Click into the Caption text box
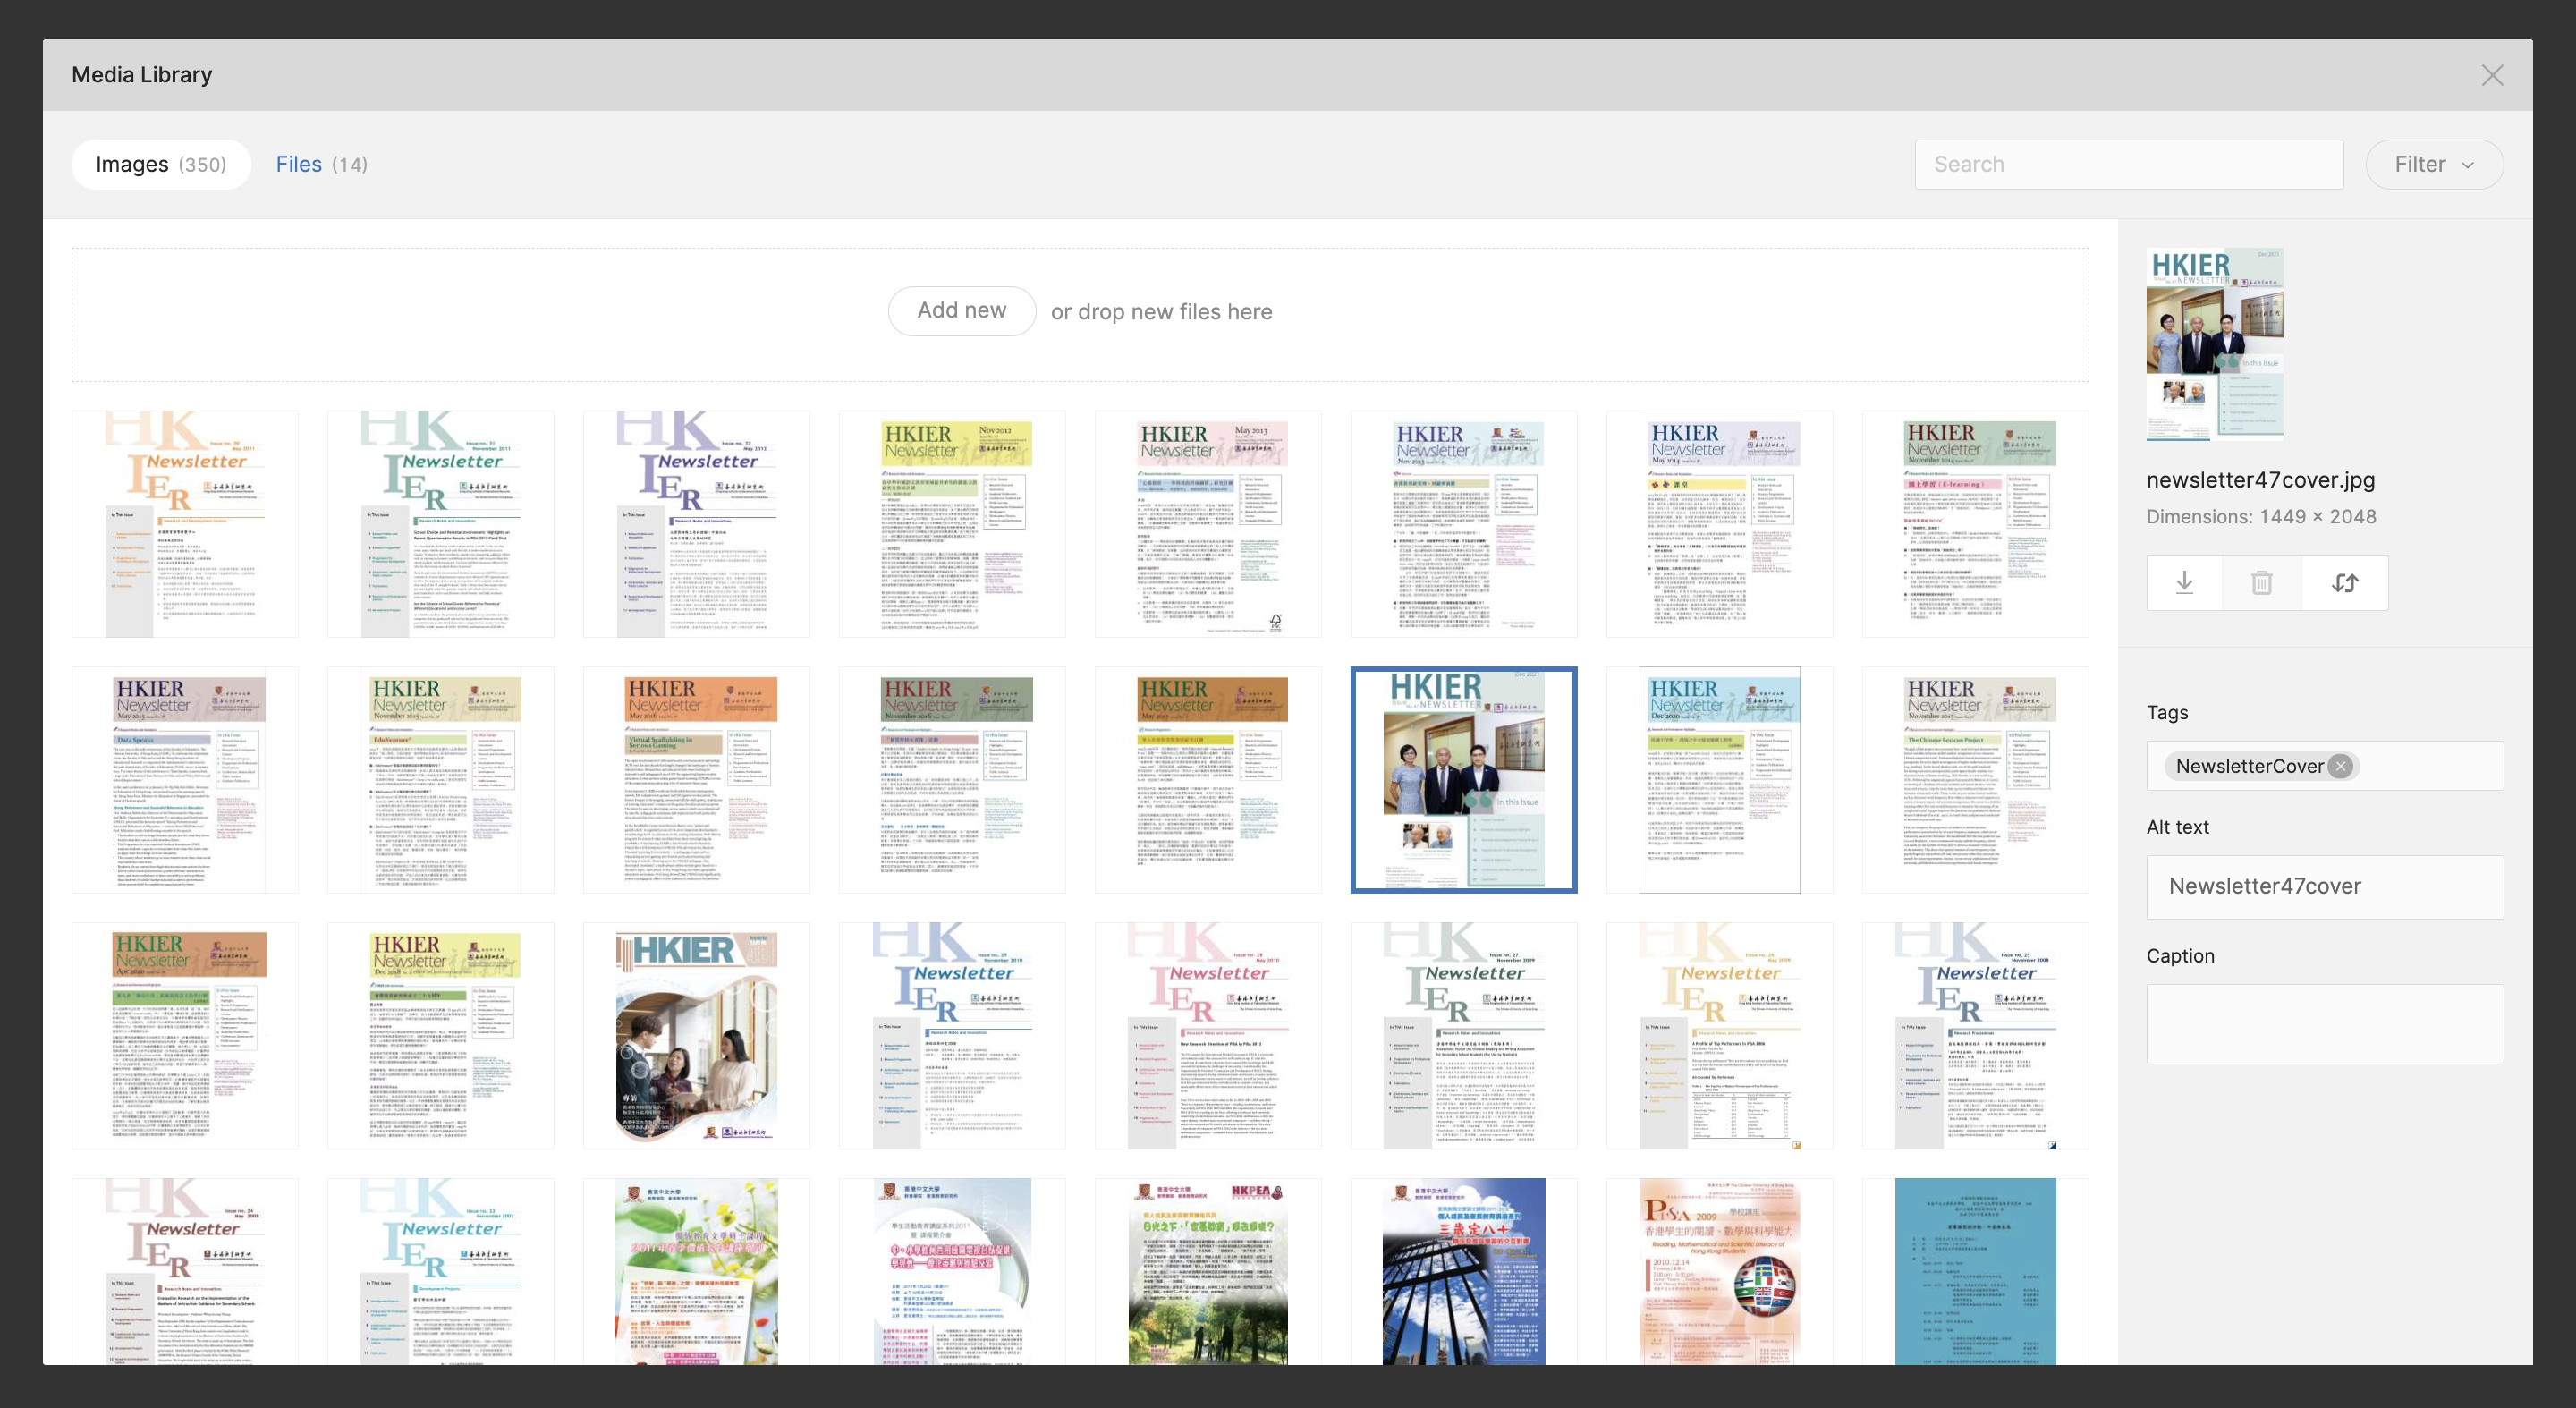 (x=2324, y=1023)
